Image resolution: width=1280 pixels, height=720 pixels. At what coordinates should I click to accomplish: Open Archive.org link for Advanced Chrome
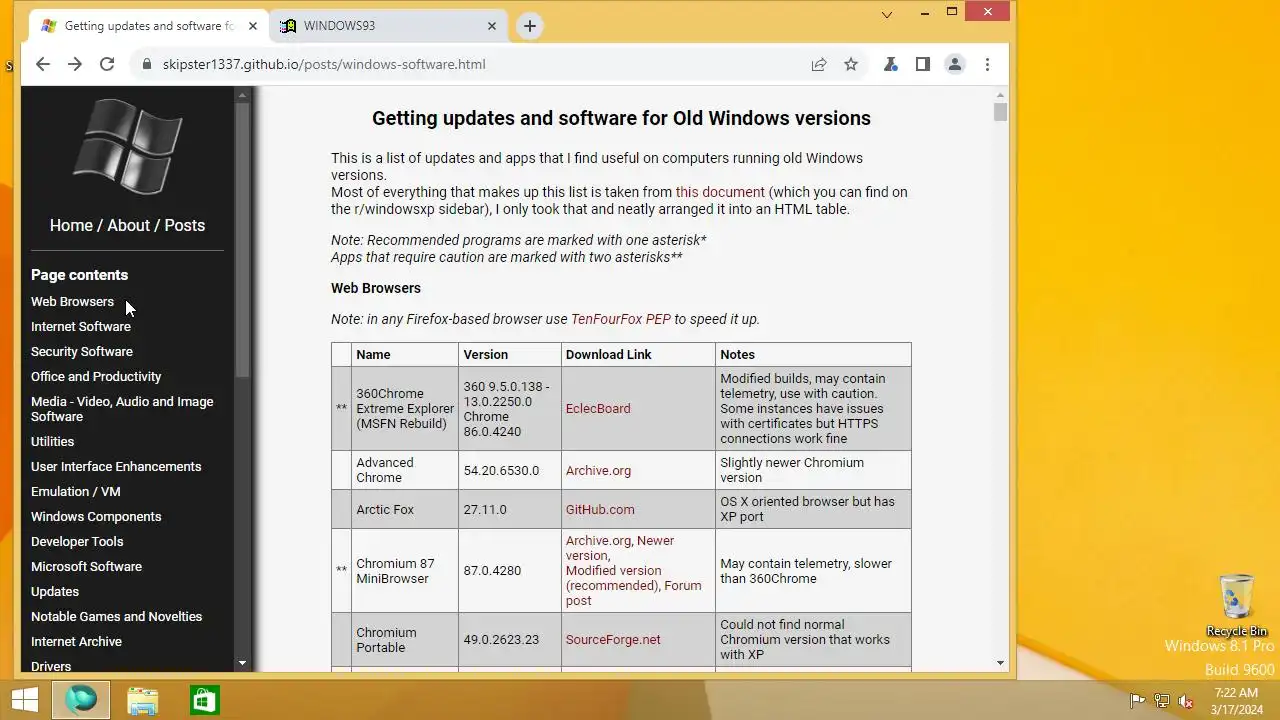coord(598,470)
